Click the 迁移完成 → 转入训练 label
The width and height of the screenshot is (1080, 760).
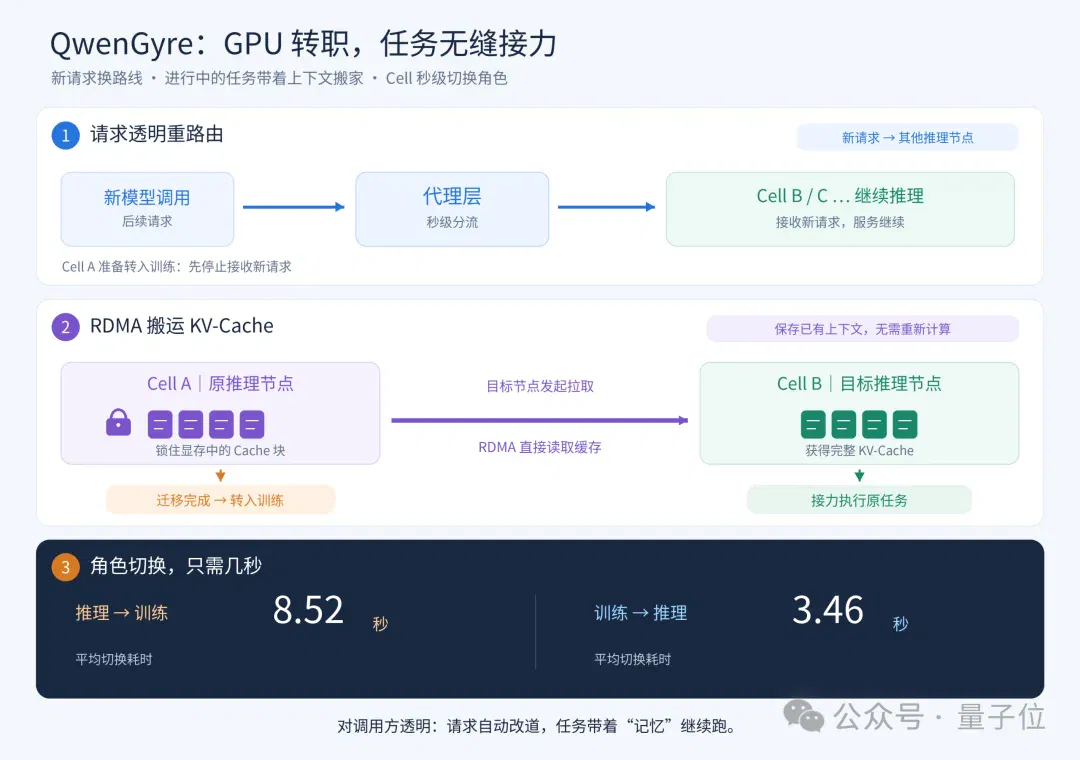click(220, 500)
